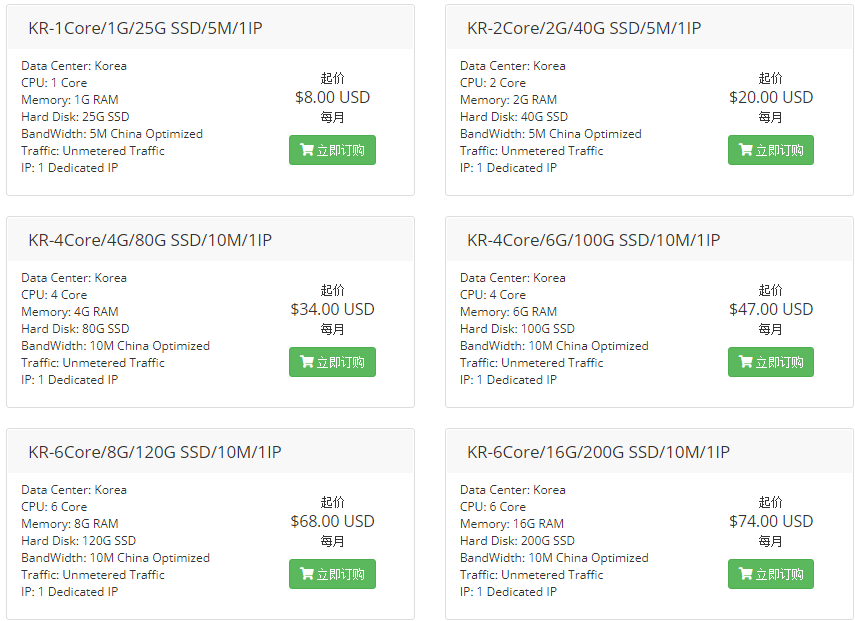Select the KR-2Core/2G/40G SSD/5M/1IP heading

coord(584,28)
